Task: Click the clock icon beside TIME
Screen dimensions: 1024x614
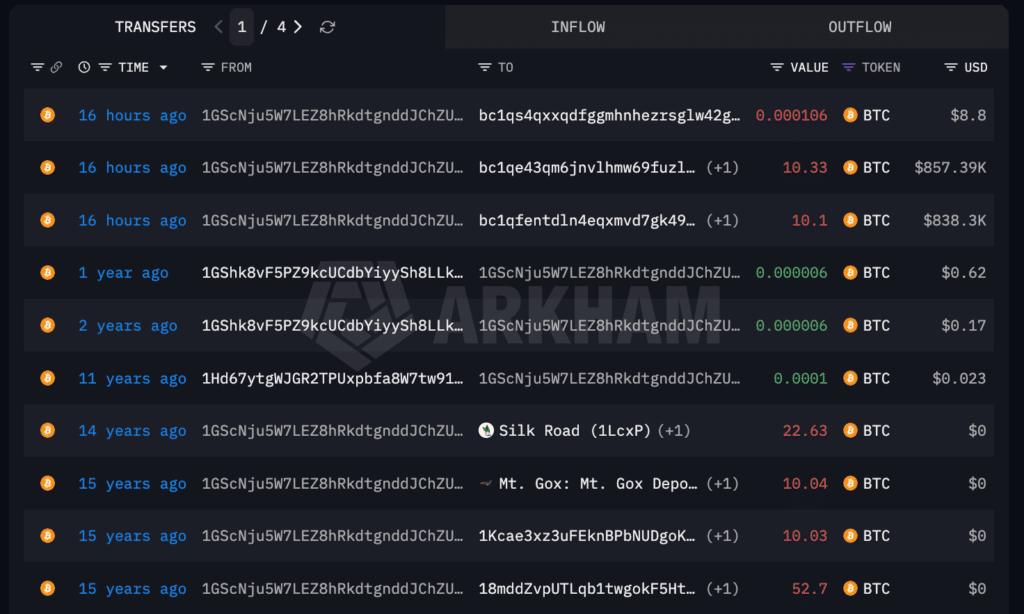Action: pyautogui.click(x=84, y=67)
